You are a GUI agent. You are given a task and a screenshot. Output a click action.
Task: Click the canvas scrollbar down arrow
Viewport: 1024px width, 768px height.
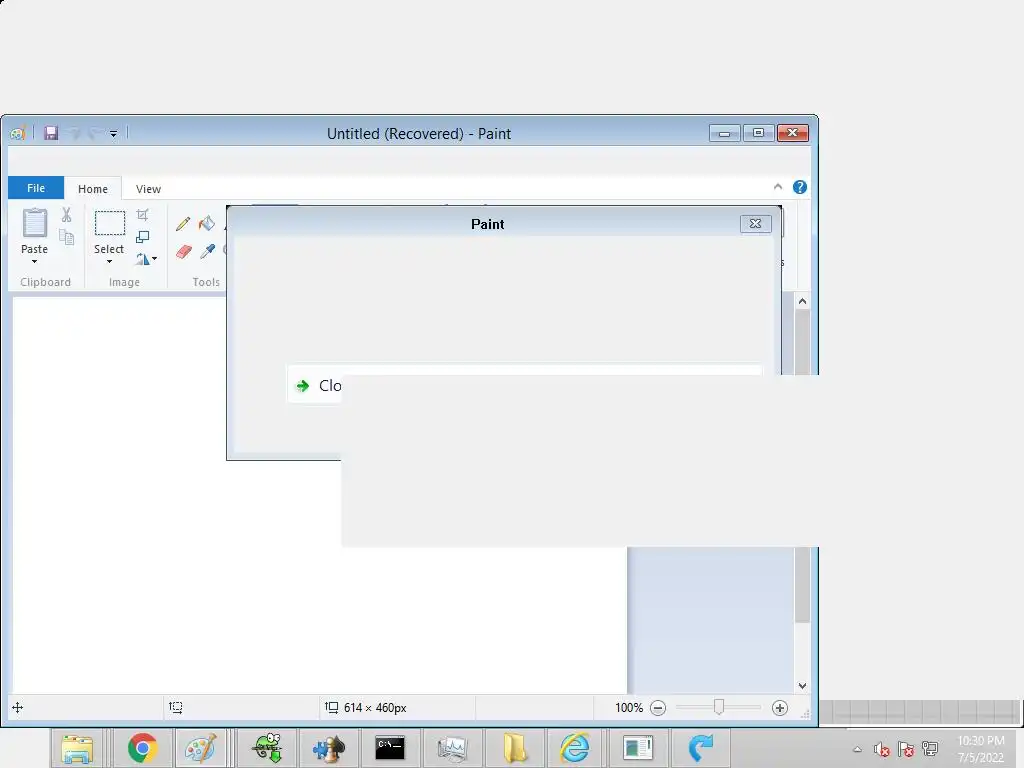[x=802, y=686]
